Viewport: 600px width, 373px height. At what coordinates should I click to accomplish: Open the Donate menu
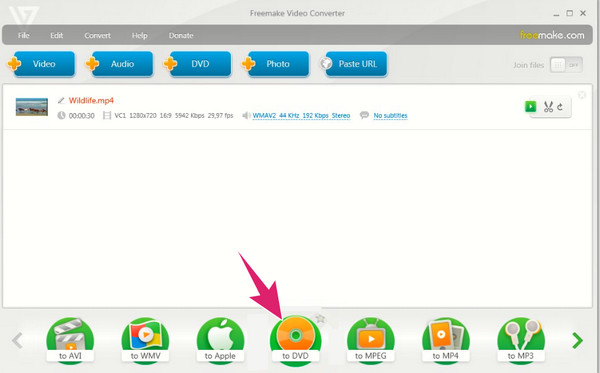pyautogui.click(x=181, y=35)
